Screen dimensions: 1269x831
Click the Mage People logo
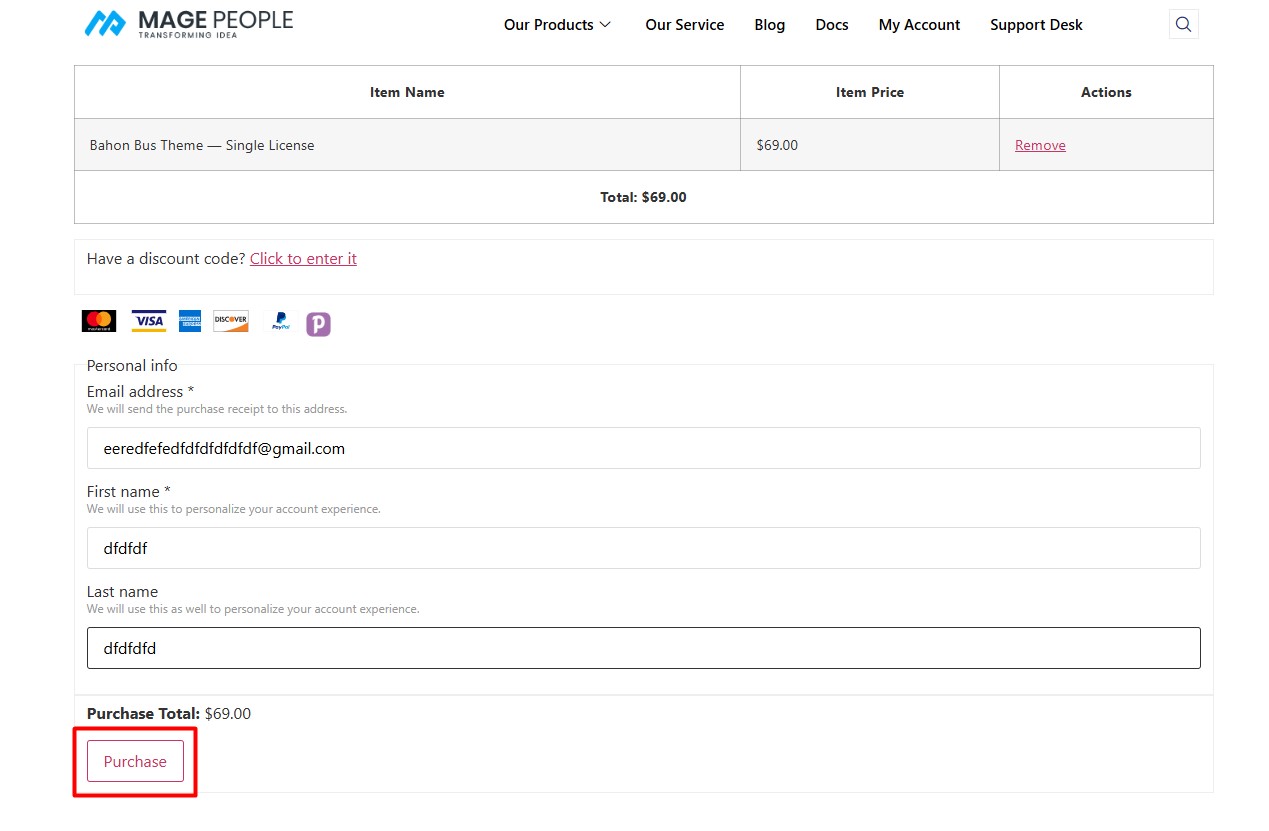point(189,23)
